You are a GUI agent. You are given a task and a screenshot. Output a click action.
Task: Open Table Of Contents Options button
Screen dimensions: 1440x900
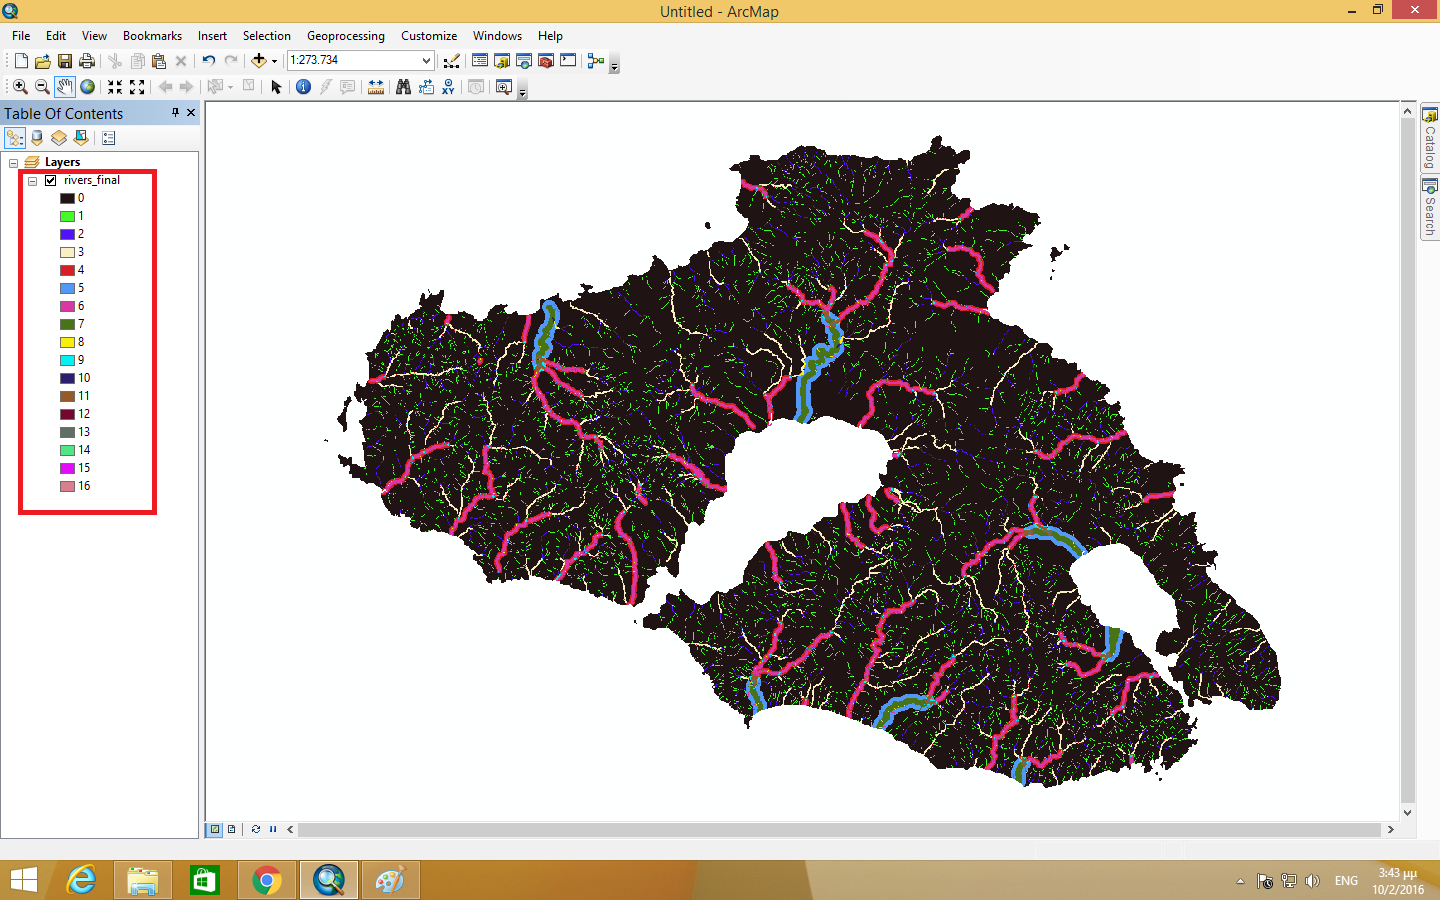pyautogui.click(x=109, y=138)
